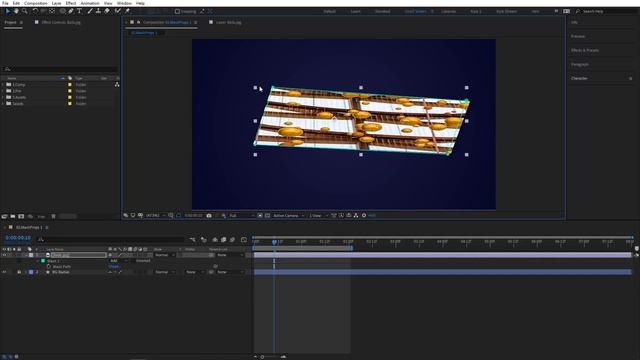Open Mask 1 mode dropdown set to Add

point(119,260)
